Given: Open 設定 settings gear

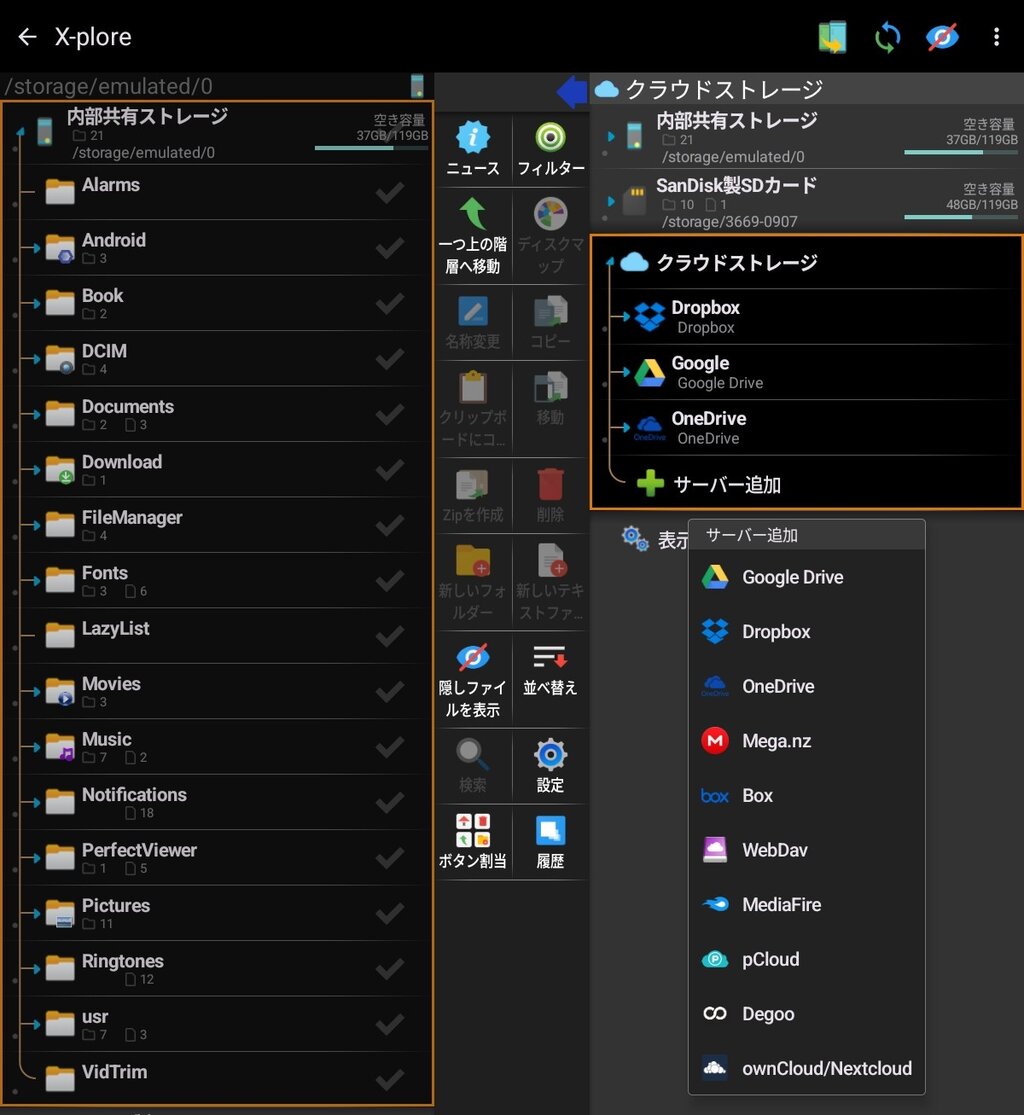Looking at the screenshot, I should click(550, 766).
